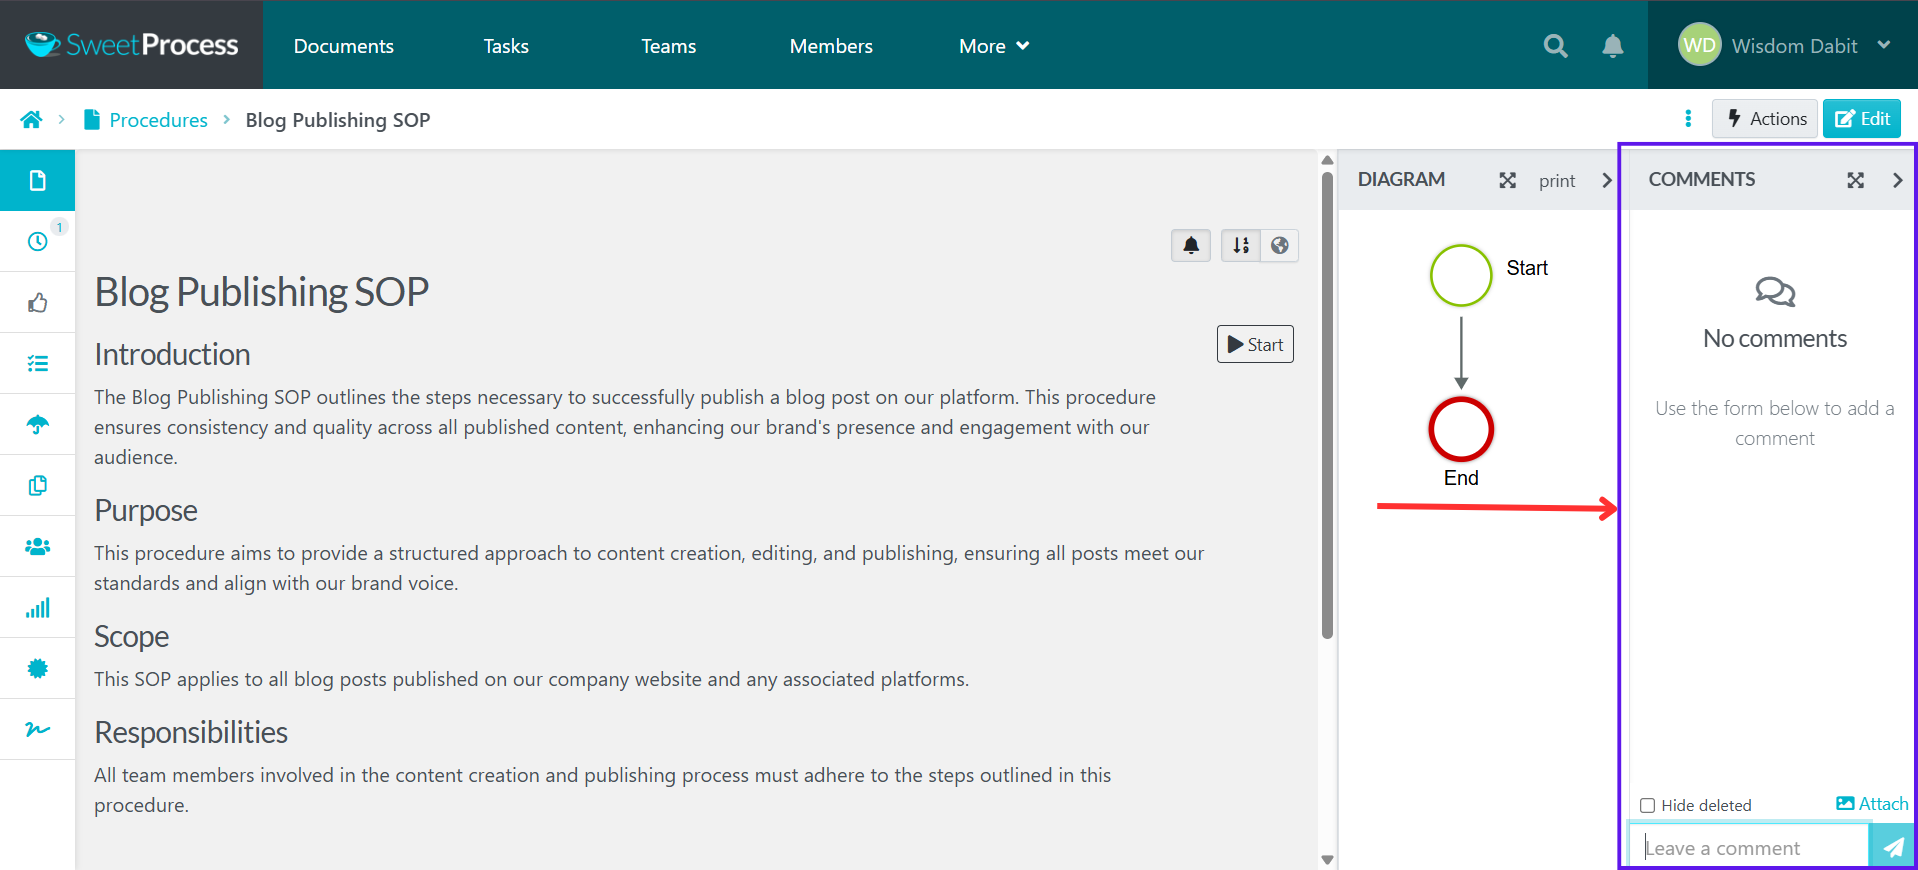Start the procedure with Start button

[x=1255, y=344]
